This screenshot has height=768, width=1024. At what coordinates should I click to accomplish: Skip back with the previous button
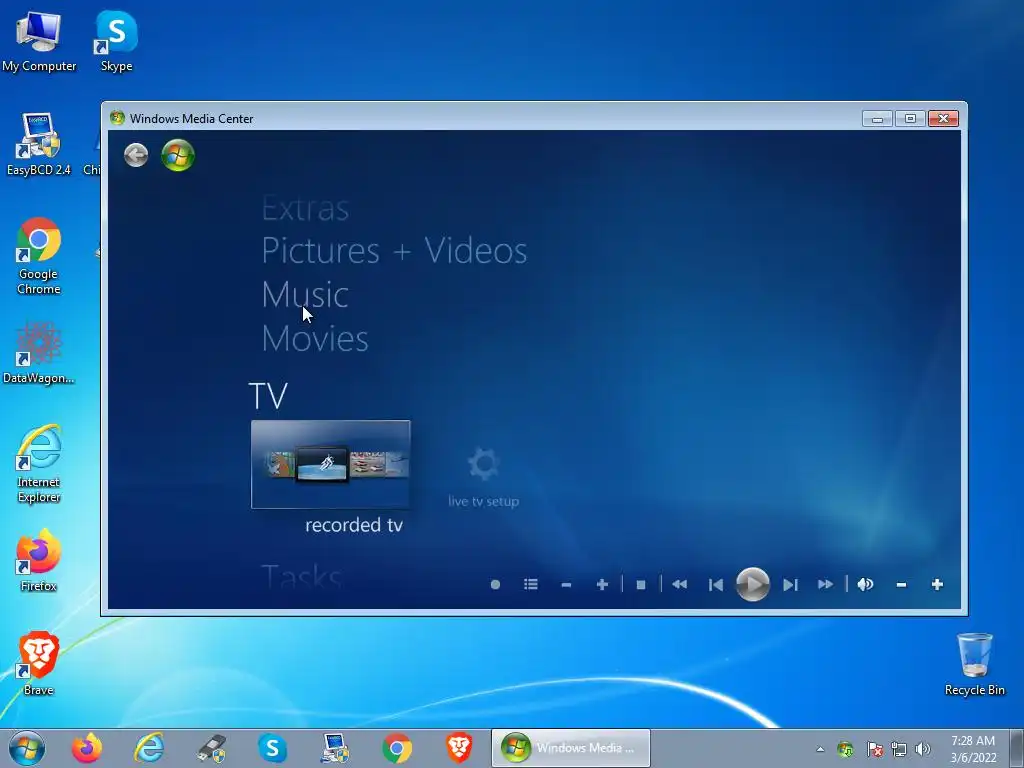(x=716, y=584)
